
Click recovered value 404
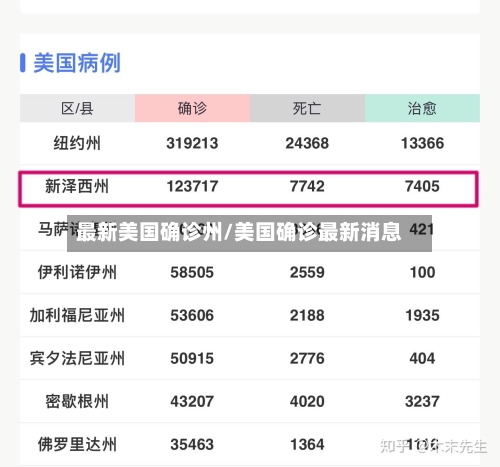tap(422, 358)
